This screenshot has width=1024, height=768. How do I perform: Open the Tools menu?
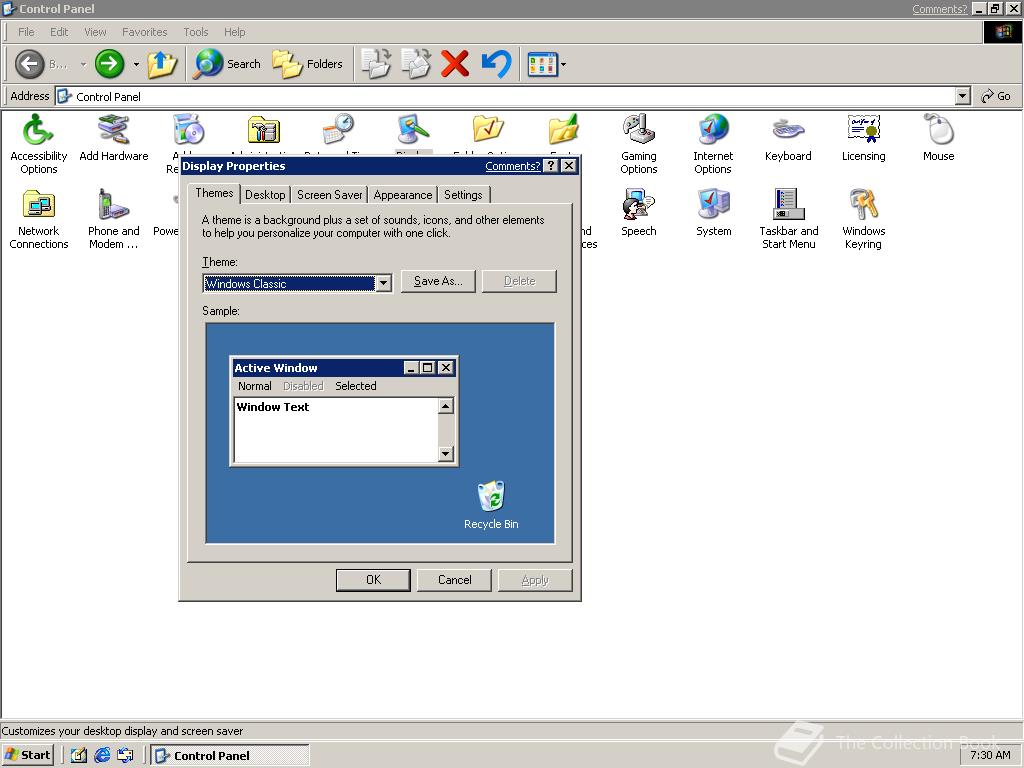click(x=195, y=31)
